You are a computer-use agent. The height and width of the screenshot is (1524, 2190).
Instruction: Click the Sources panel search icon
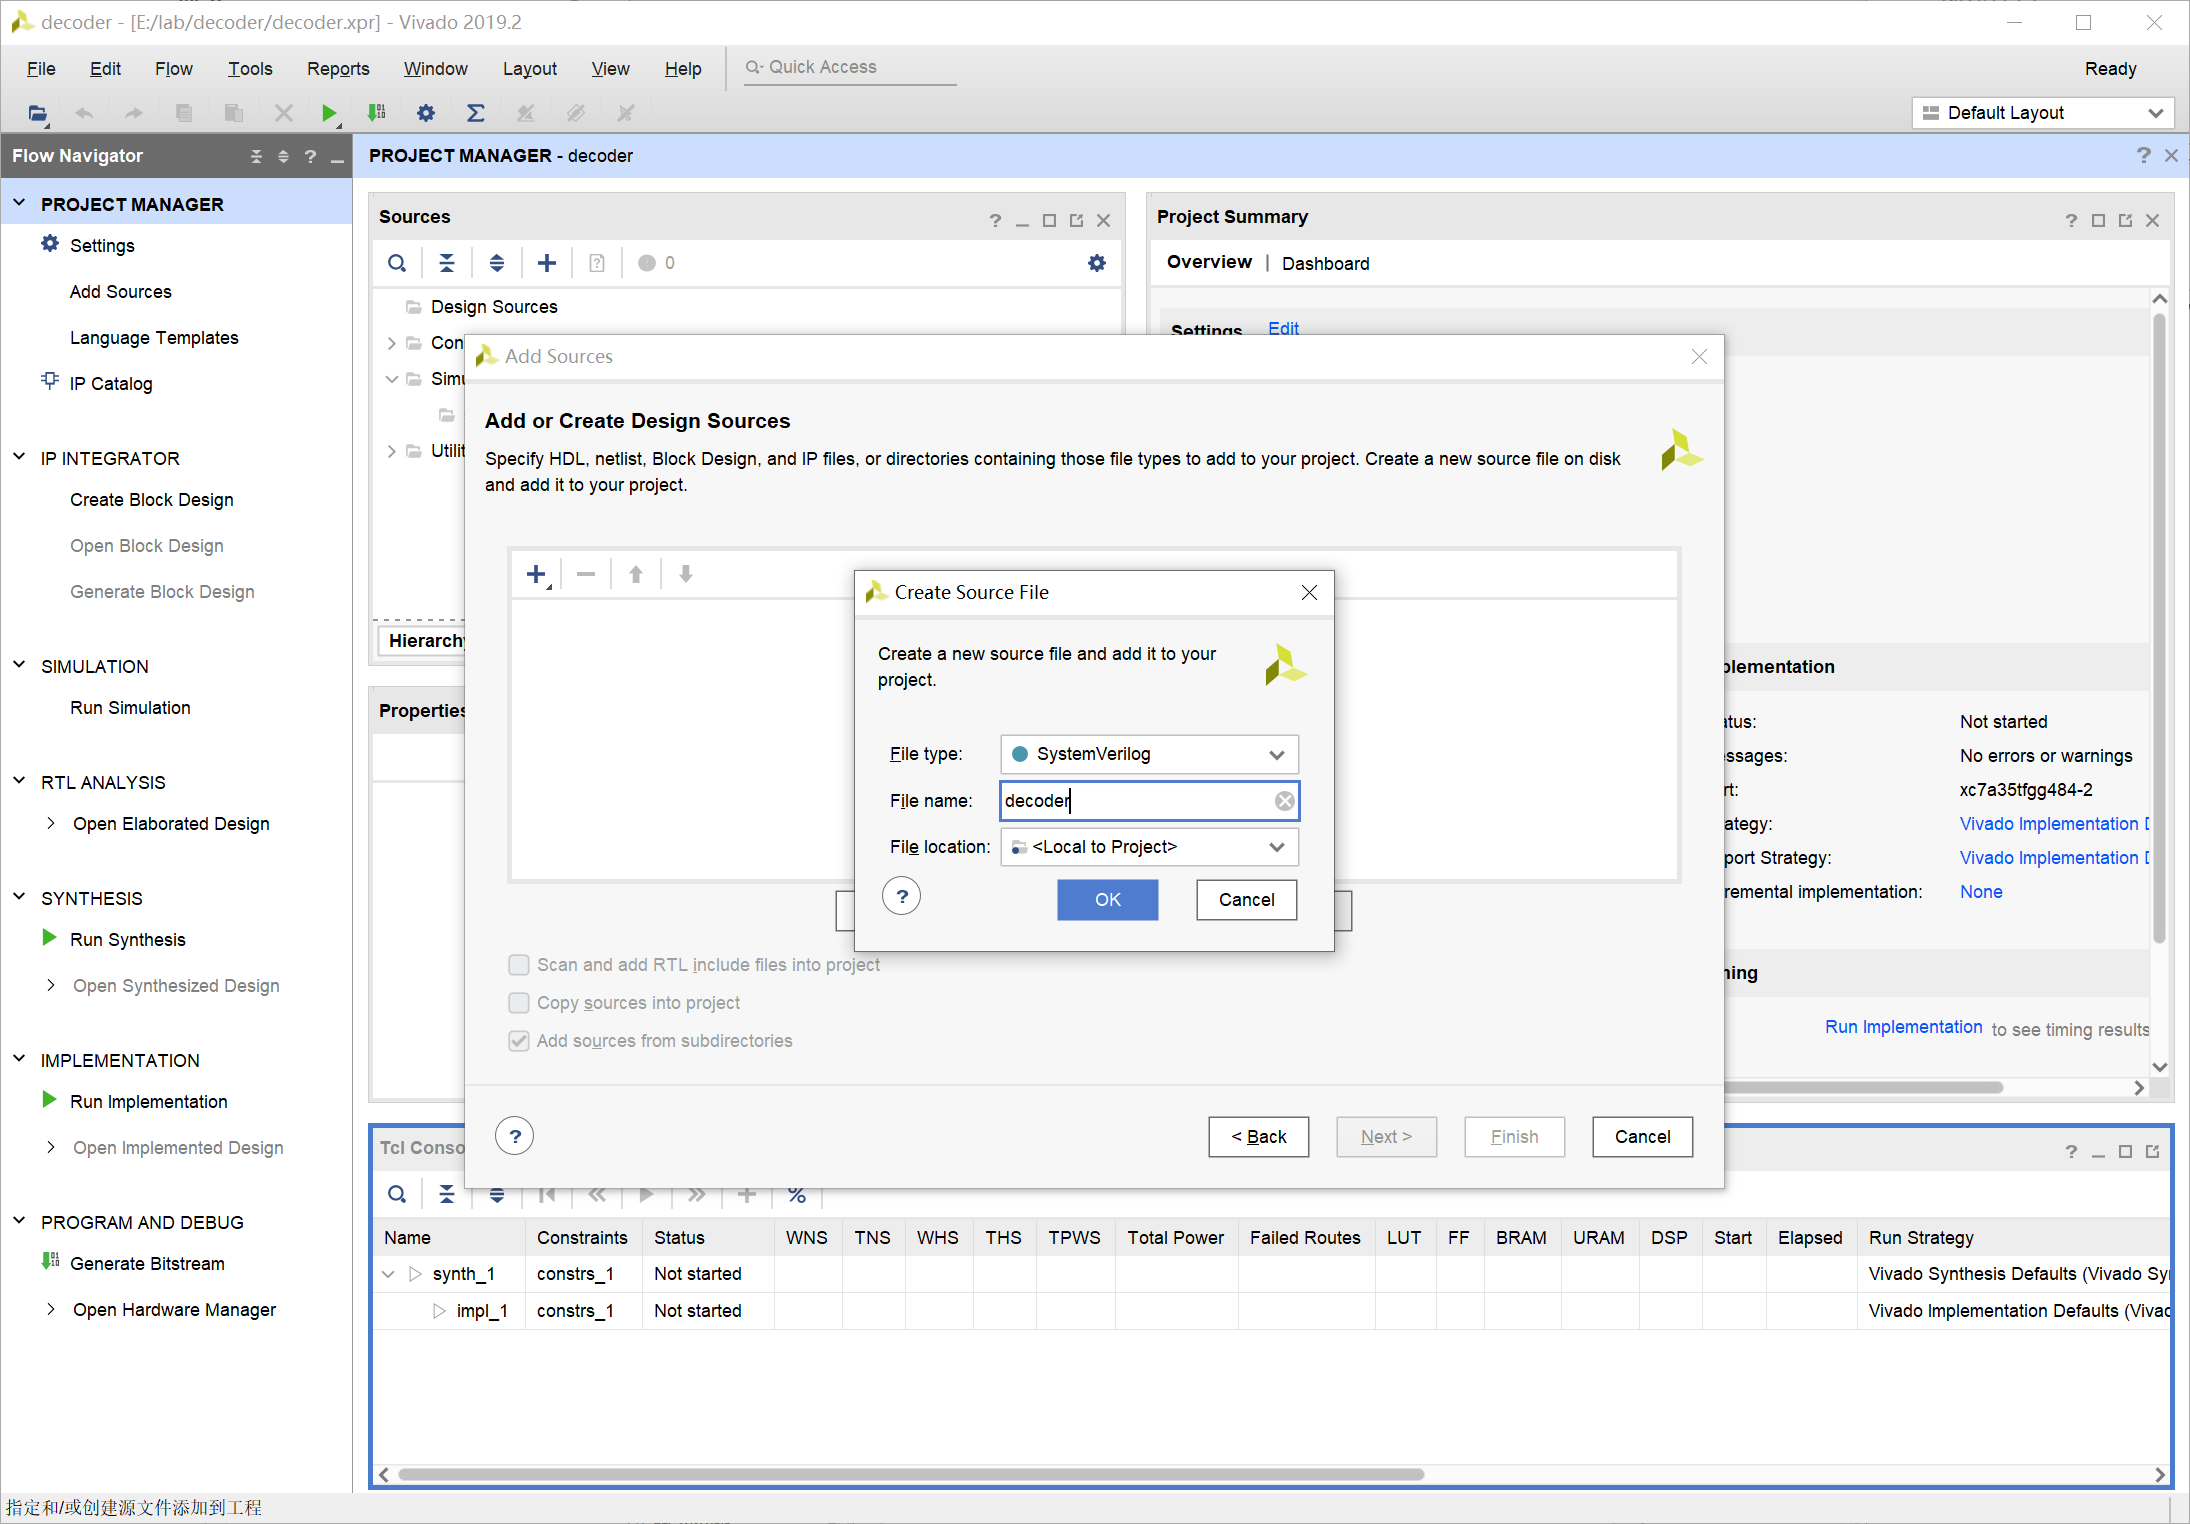pos(397,263)
